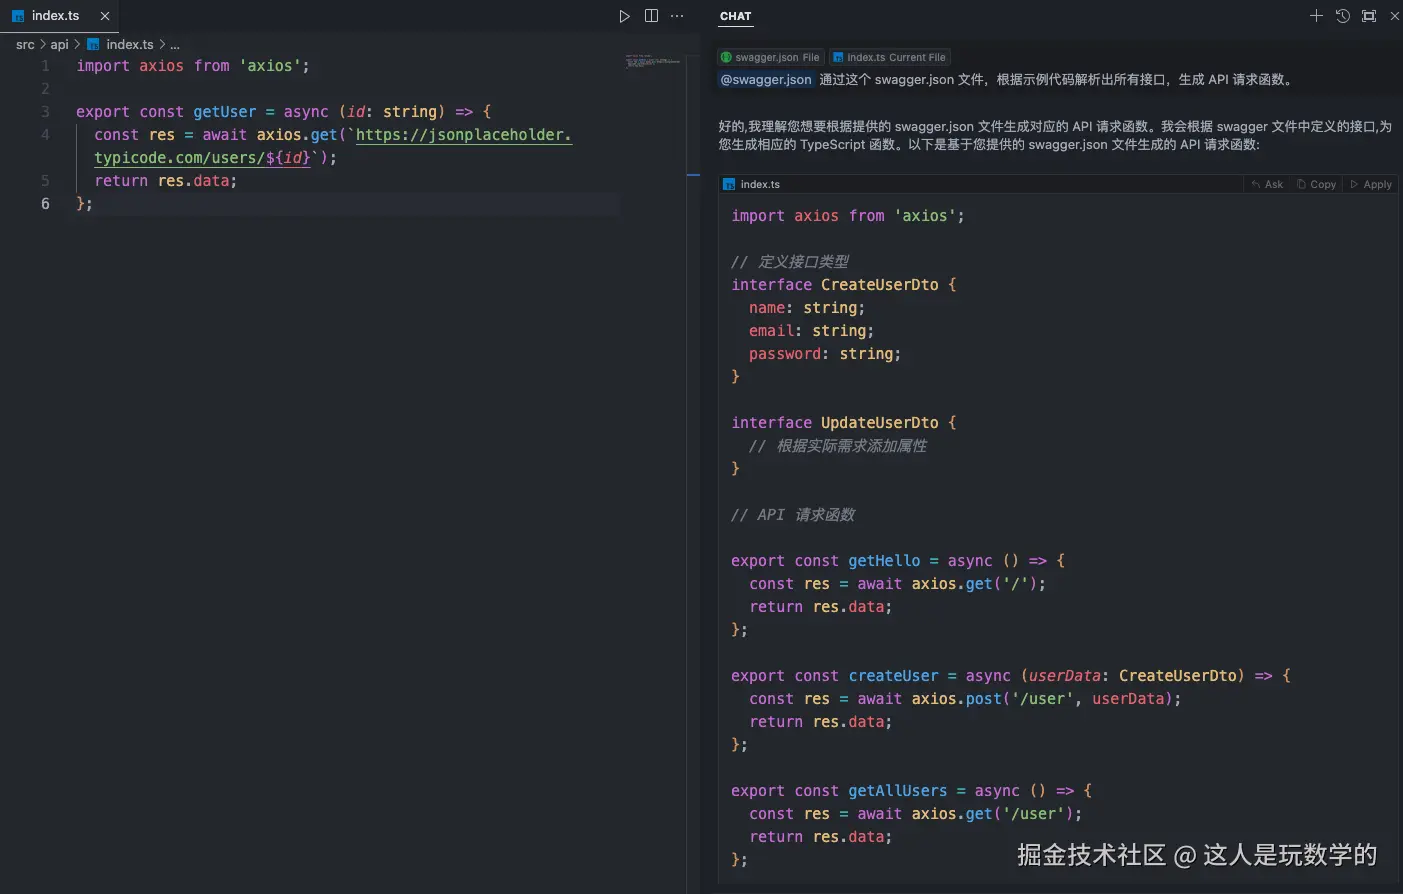Click line number 6 in gutter
This screenshot has height=894, width=1403.
click(x=45, y=204)
